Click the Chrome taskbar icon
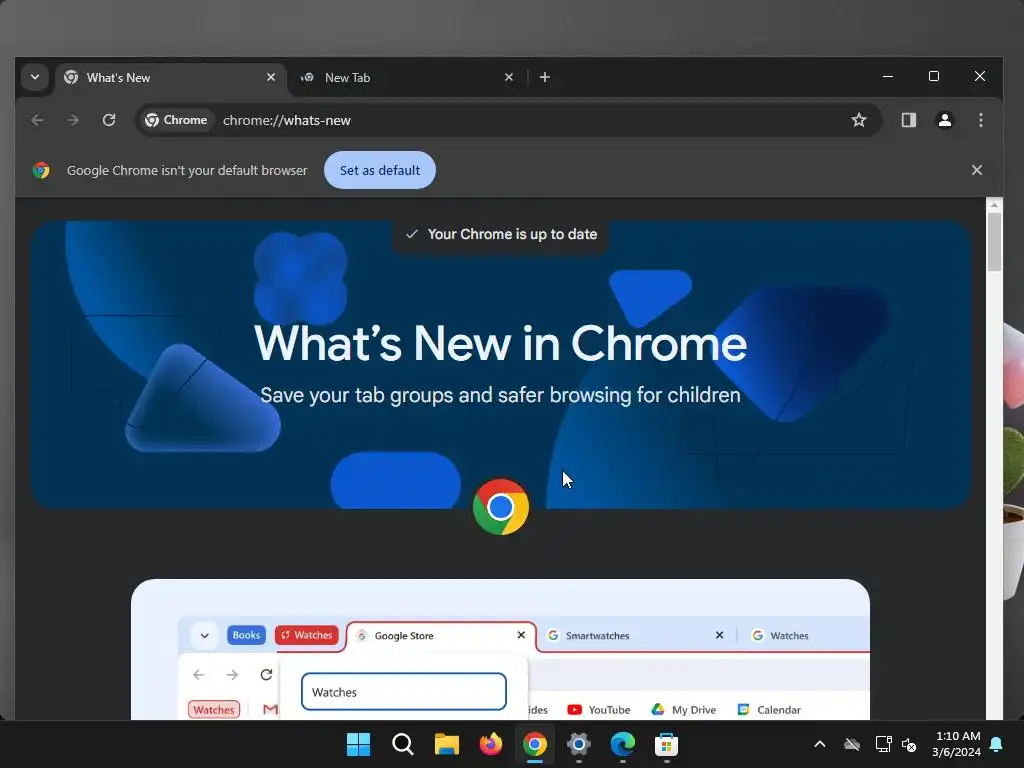1024x768 pixels. pyautogui.click(x=535, y=744)
